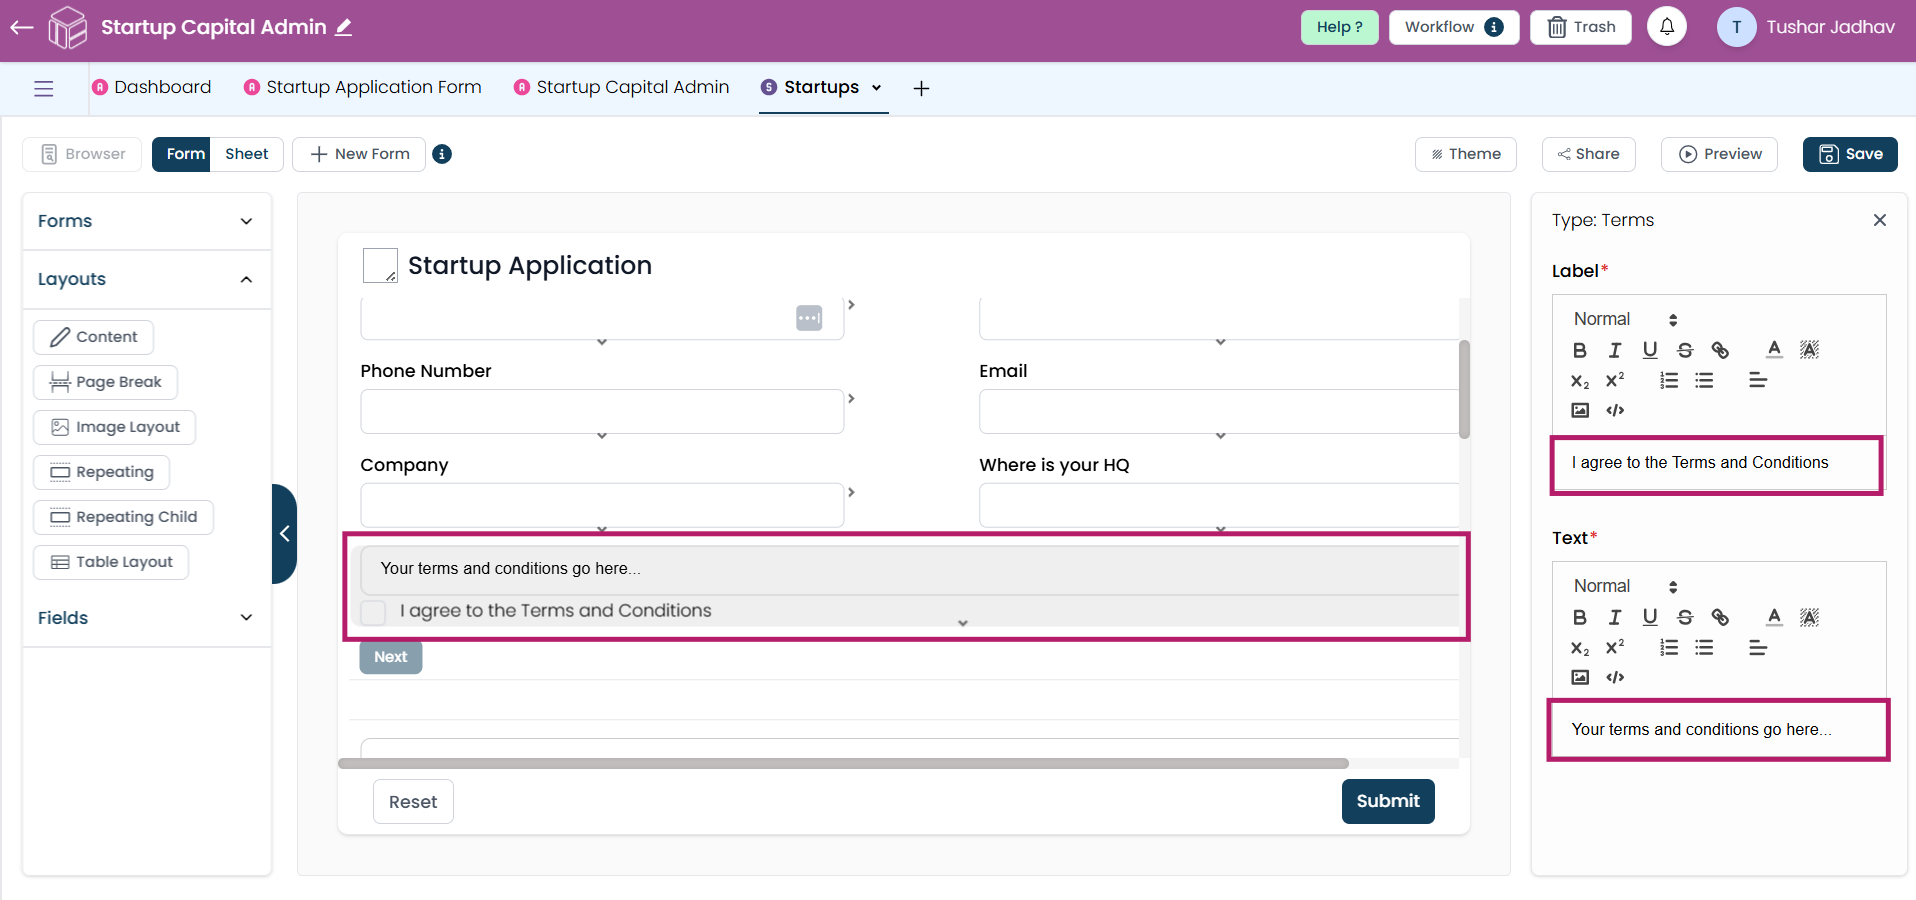Toggle code view in the Text editor
Image resolution: width=1916 pixels, height=900 pixels.
pos(1615,677)
